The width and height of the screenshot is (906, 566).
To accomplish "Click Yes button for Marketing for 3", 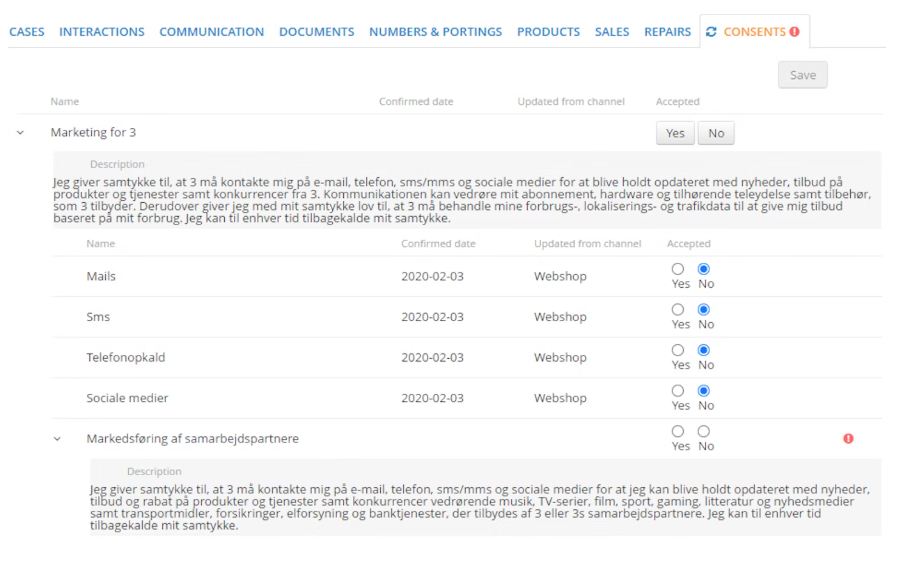I will [x=675, y=133].
